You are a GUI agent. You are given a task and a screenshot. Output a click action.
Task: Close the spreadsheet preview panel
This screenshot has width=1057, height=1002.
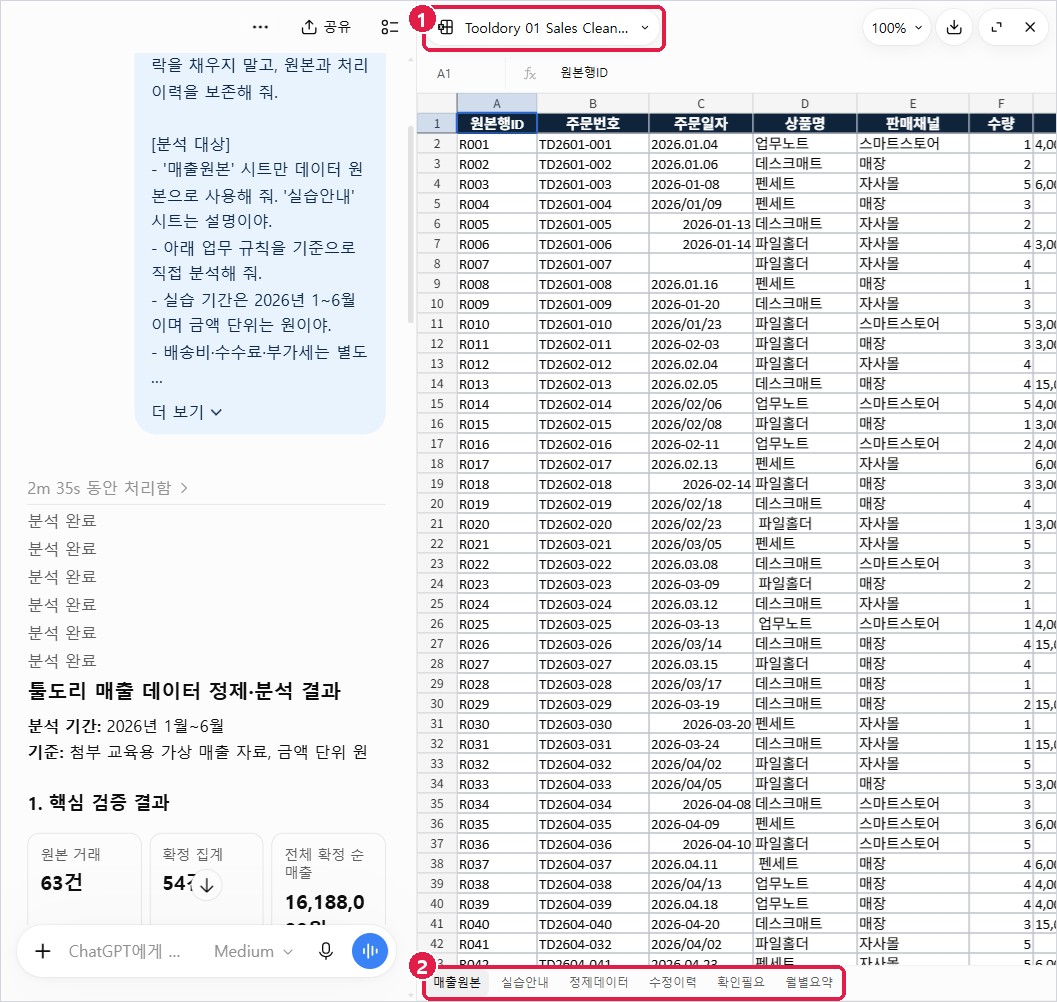click(x=1030, y=28)
